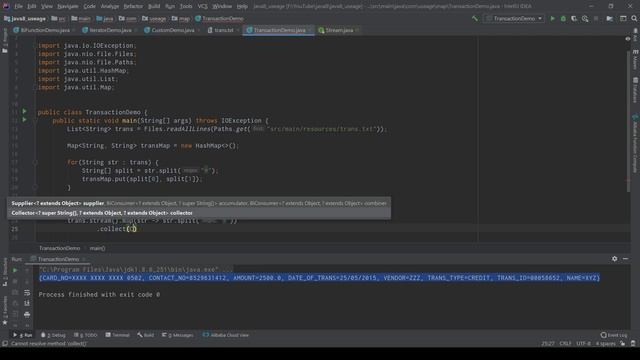Image resolution: width=640 pixels, height=360 pixels.
Task: Open the Project Structure toolbar icon
Action: (x=609, y=18)
